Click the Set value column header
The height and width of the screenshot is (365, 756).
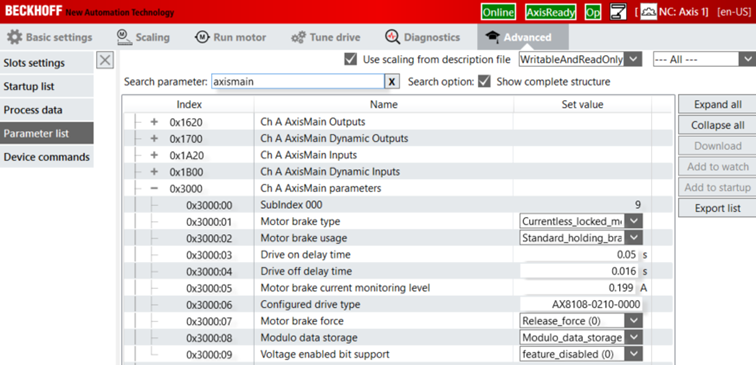582,105
